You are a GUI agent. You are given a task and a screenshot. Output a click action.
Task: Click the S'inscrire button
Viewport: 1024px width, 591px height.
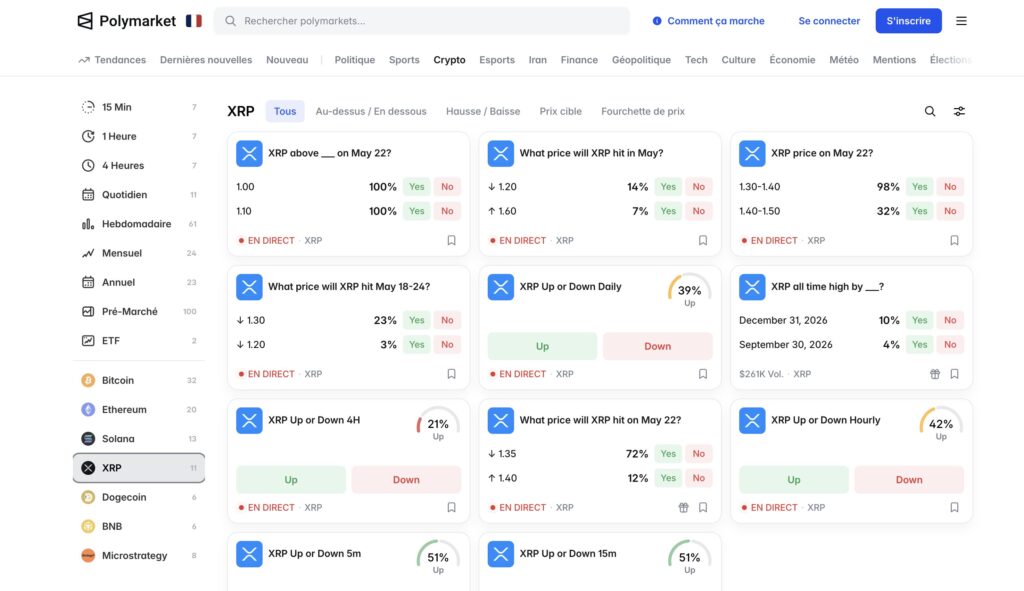[x=908, y=21]
